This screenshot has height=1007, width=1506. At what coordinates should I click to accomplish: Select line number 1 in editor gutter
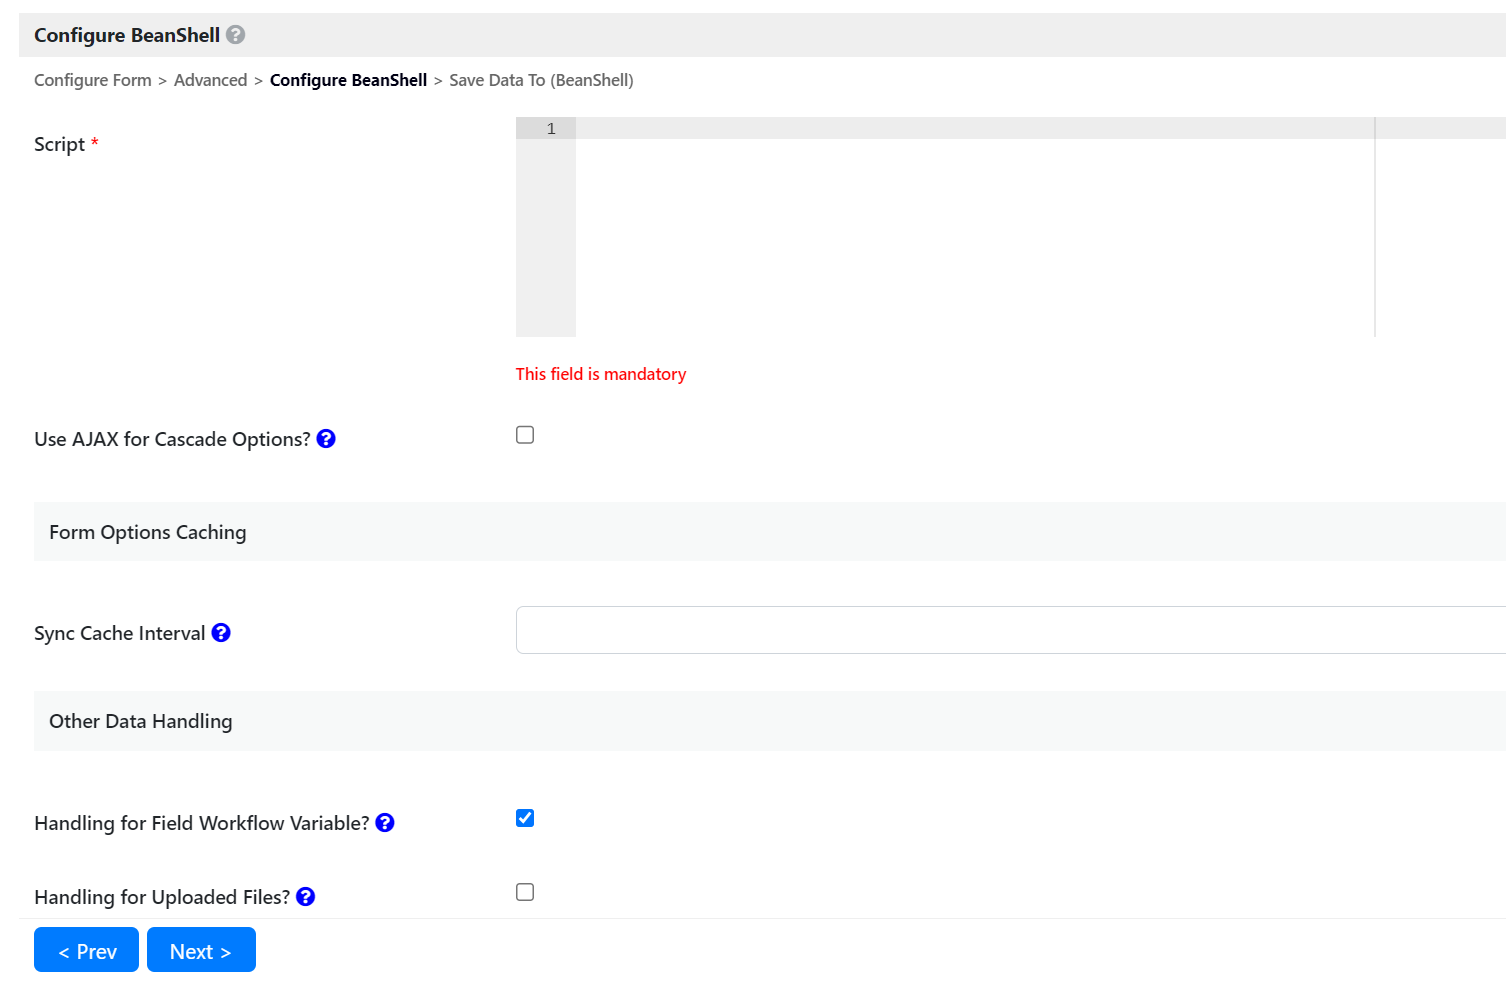[551, 129]
